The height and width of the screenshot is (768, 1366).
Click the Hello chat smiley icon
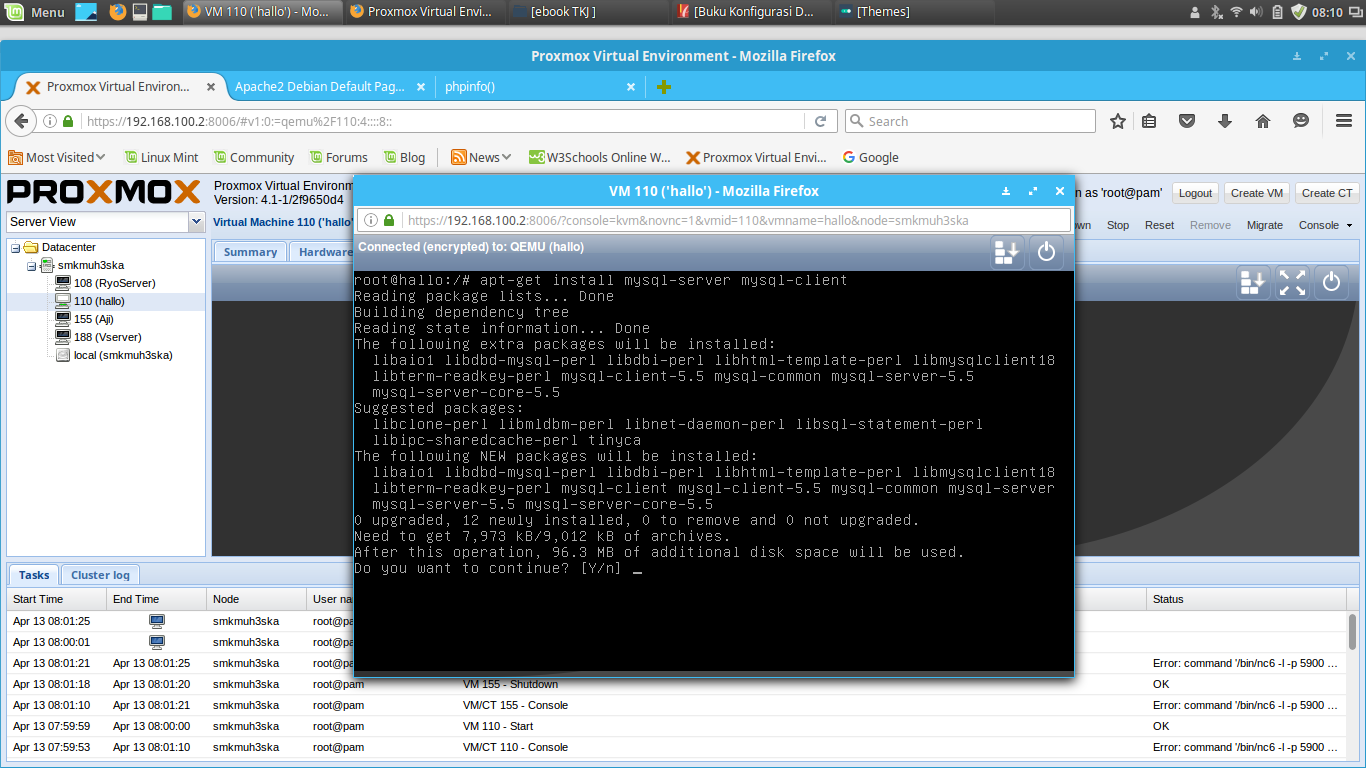(x=1301, y=121)
